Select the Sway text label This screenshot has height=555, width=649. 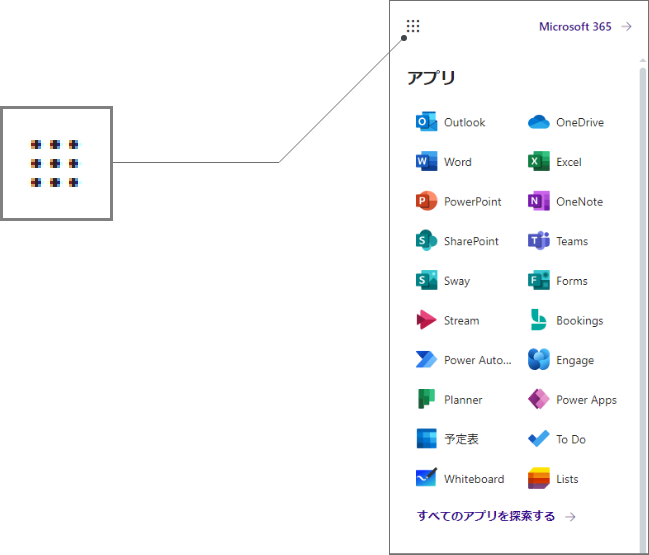click(x=457, y=281)
